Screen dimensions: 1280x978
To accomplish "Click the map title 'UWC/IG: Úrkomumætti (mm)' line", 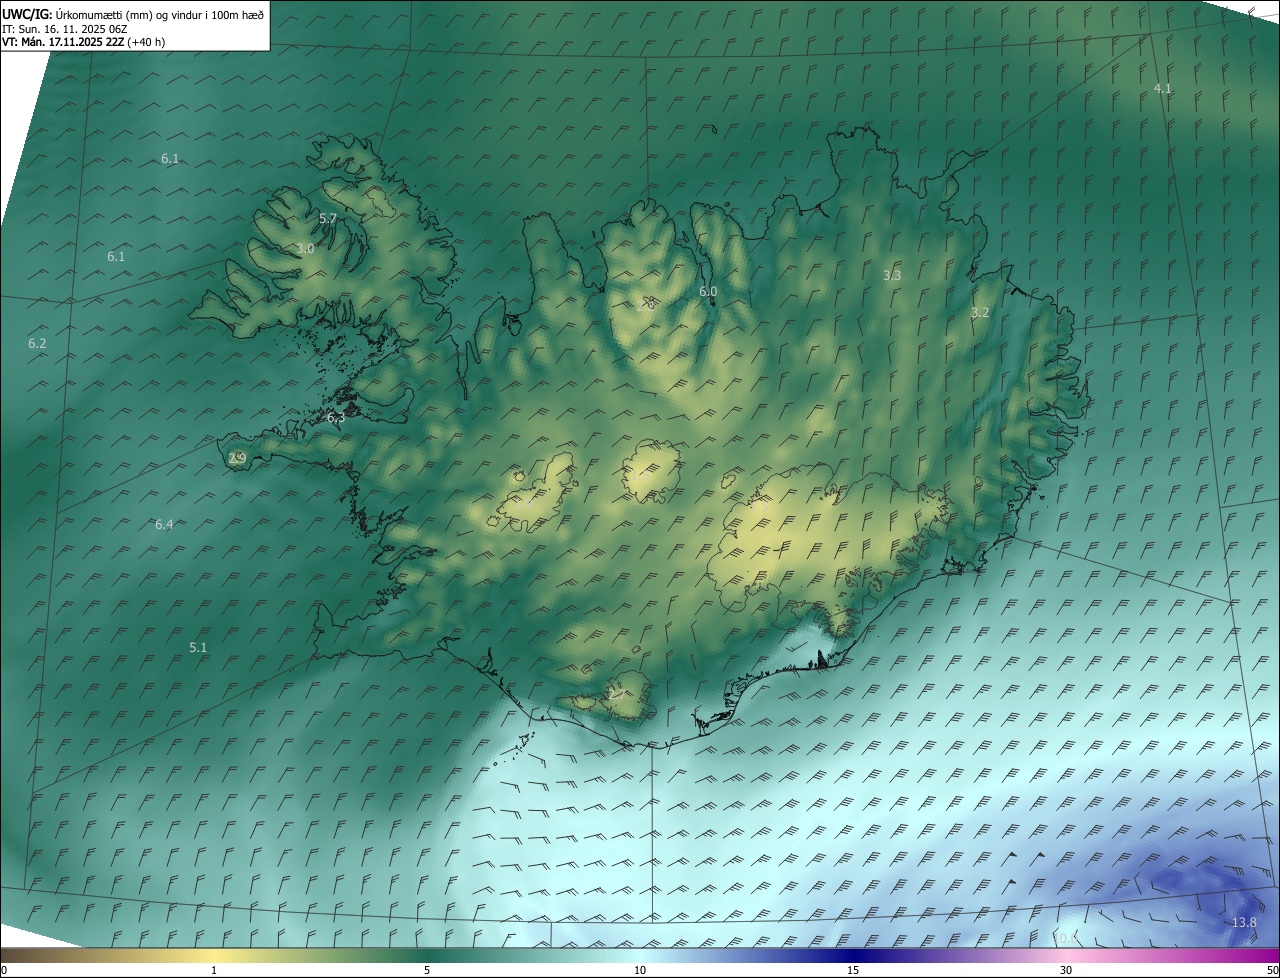I will [133, 15].
